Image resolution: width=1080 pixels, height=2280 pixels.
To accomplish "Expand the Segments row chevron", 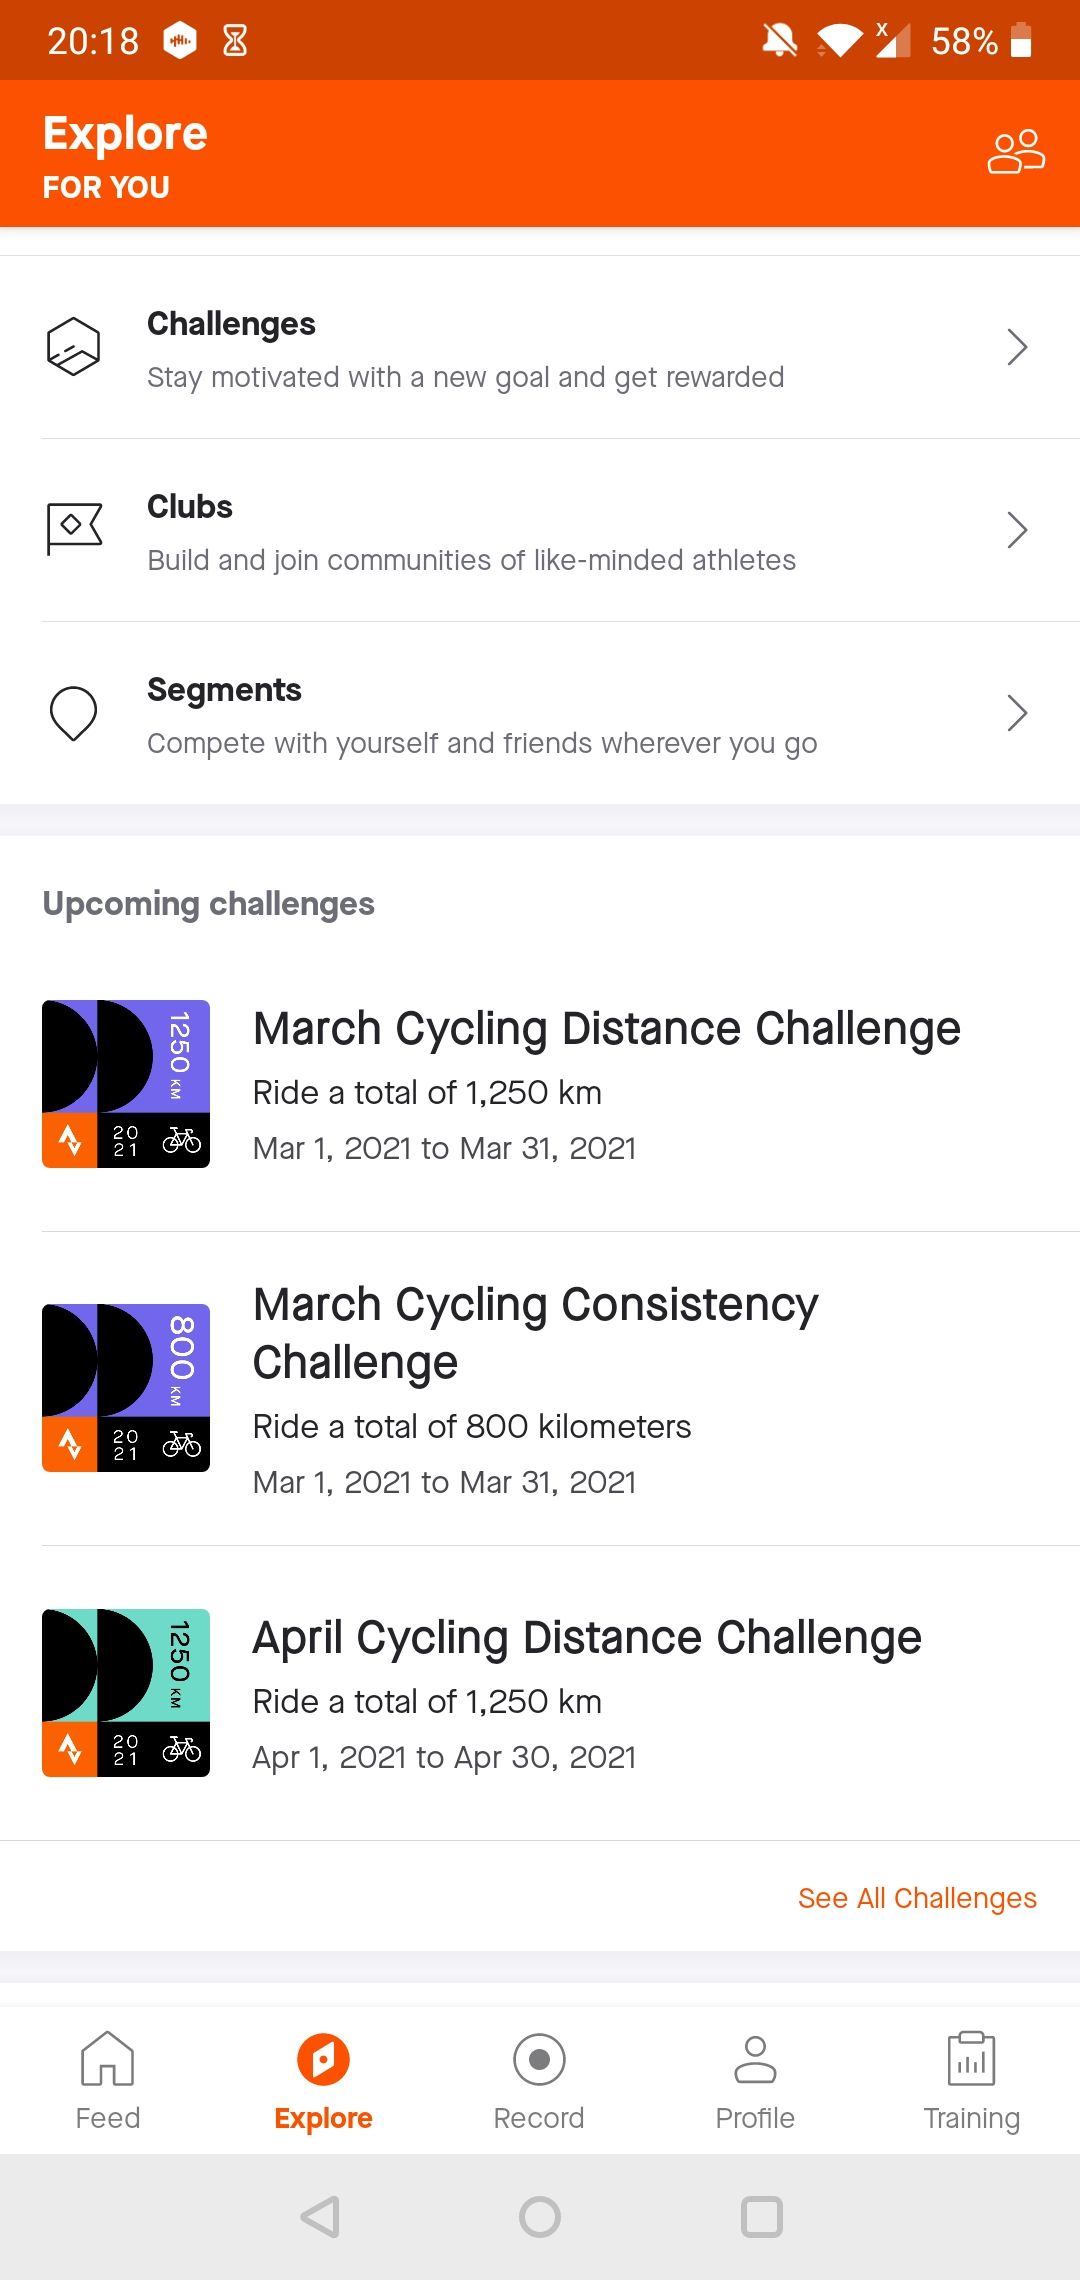I will [x=1017, y=713].
